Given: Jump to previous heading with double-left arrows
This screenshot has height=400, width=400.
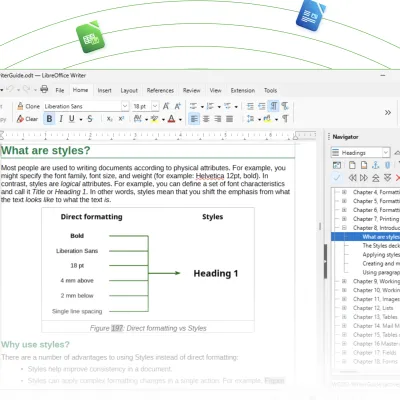Looking at the screenshot, I should [x=352, y=178].
